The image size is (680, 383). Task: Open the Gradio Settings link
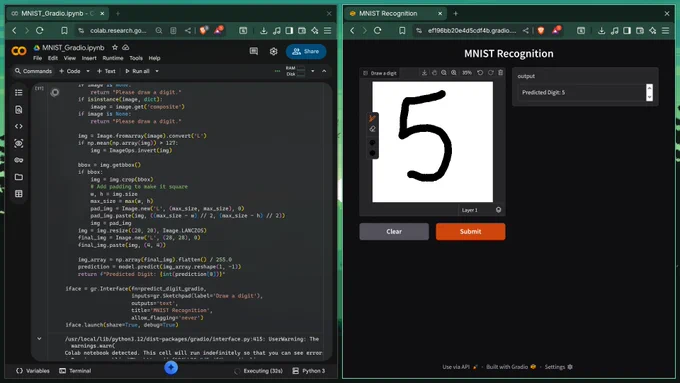click(x=559, y=367)
